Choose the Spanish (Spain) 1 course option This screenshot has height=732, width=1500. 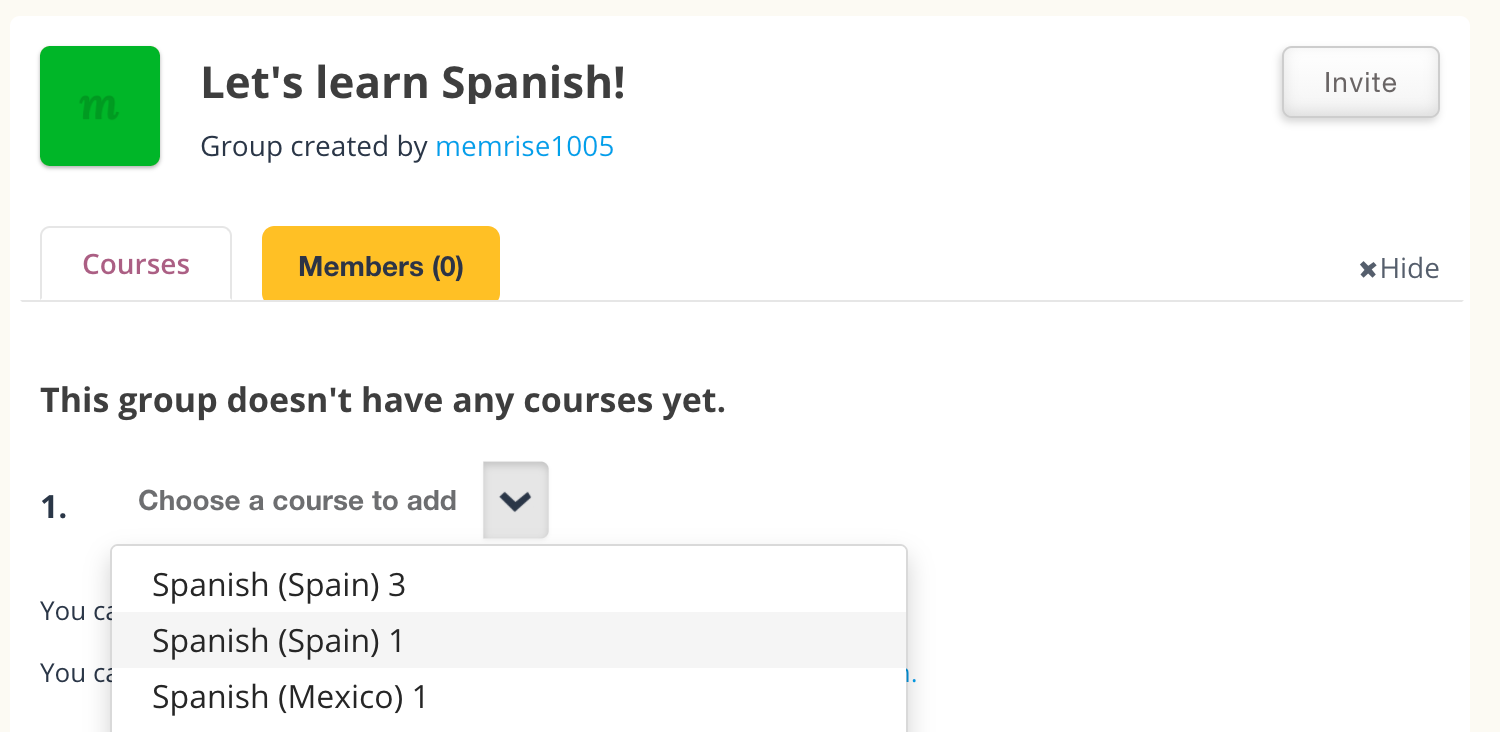(279, 641)
